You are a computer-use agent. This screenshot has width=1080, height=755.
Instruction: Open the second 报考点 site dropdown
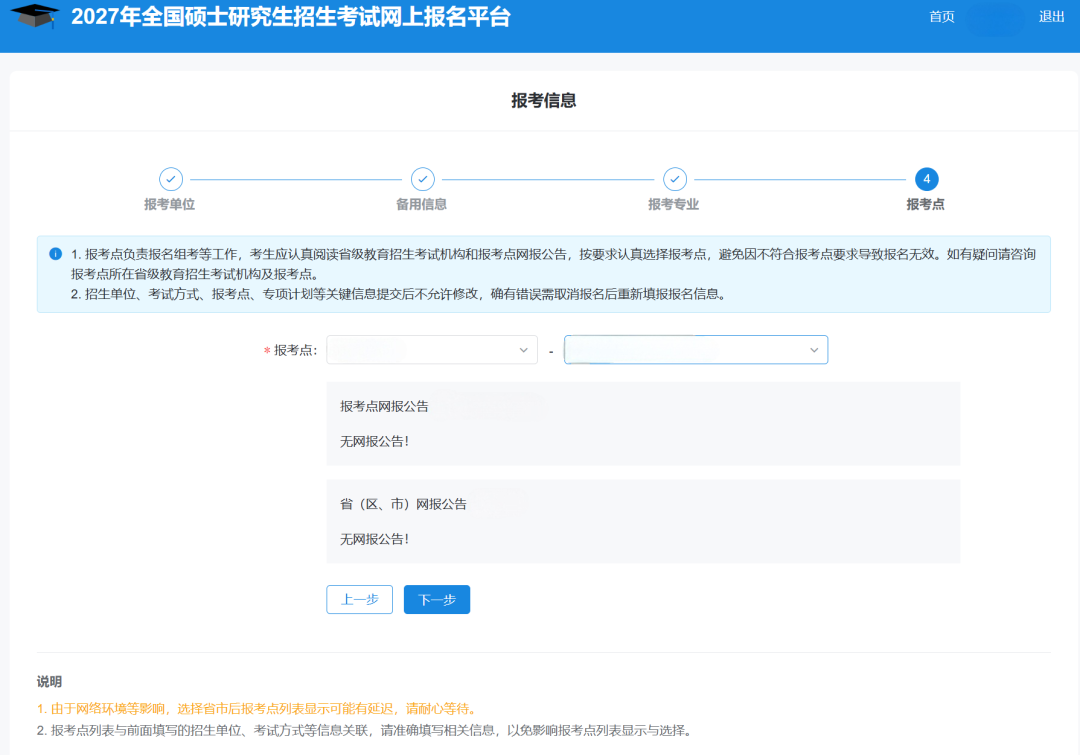point(696,350)
